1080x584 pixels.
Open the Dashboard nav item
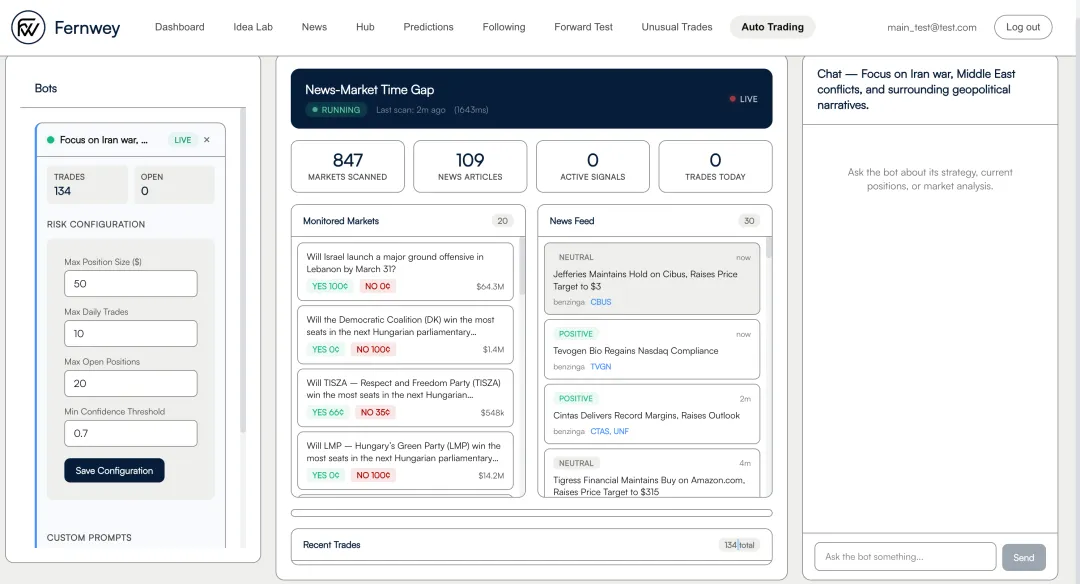click(180, 27)
